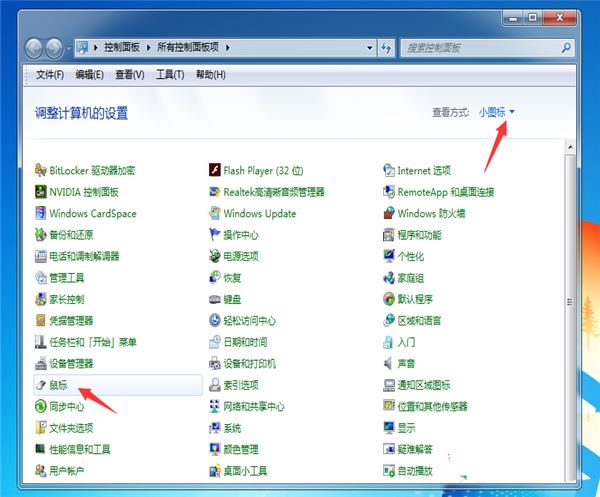Image resolution: width=600 pixels, height=497 pixels.
Task: Open the 通知区域图标 link
Action: click(x=424, y=385)
